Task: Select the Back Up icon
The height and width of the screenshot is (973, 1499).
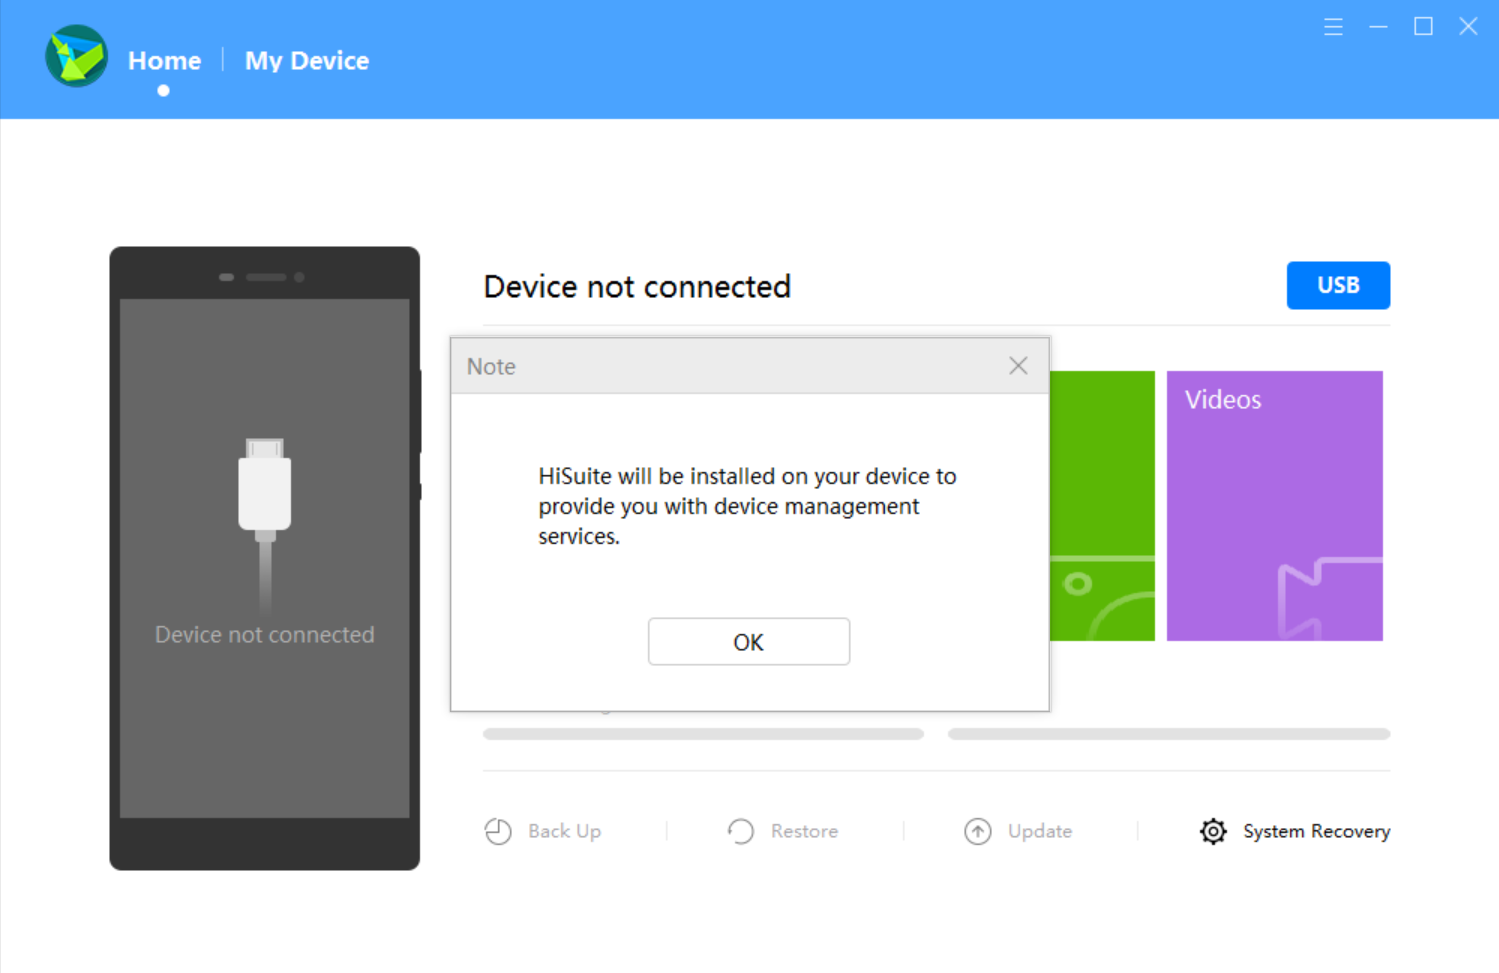Action: (498, 831)
